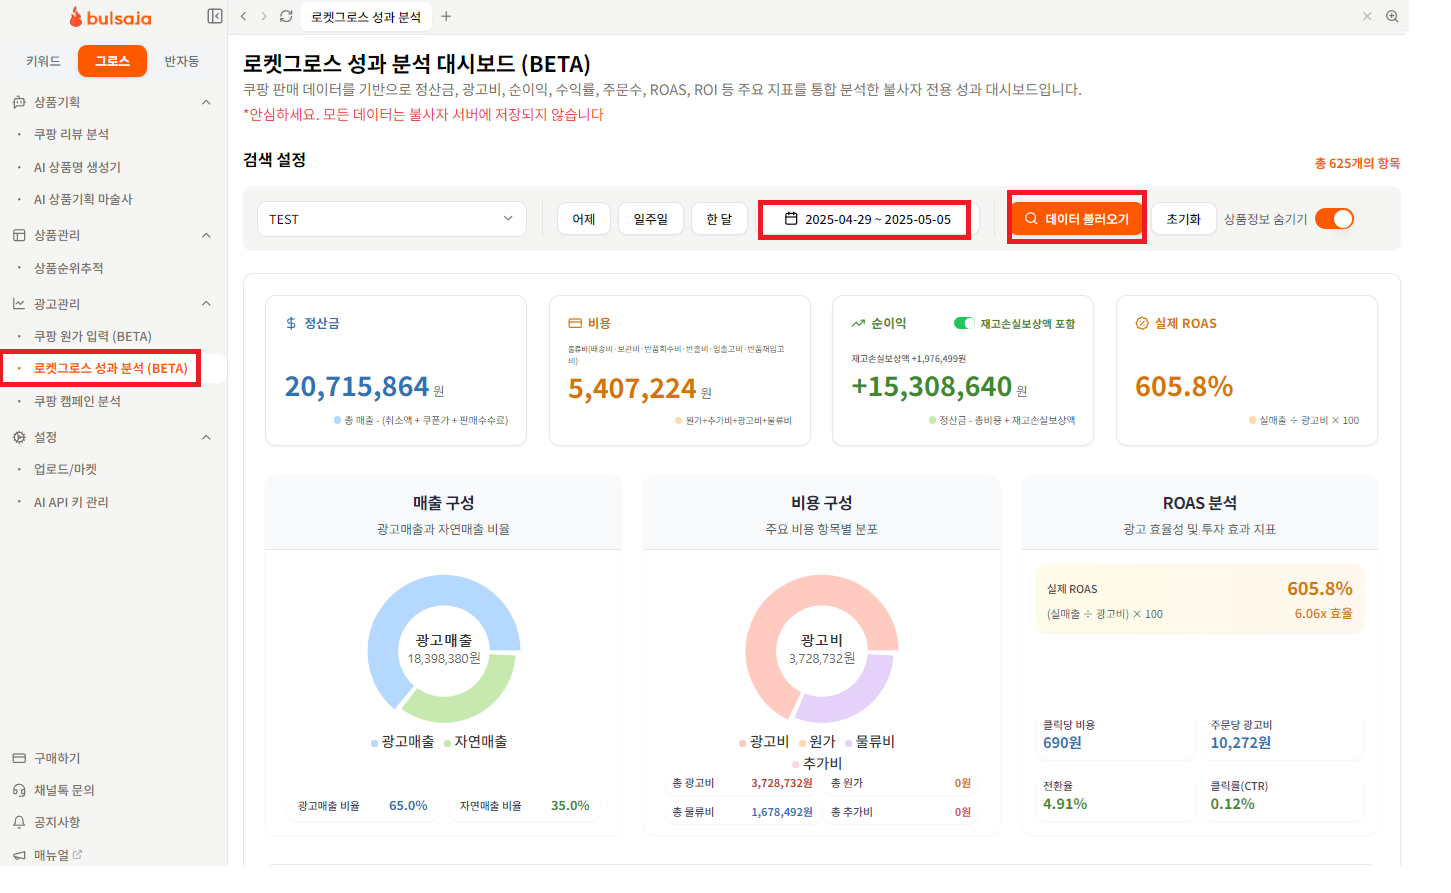
Task: Open the TEST selection dropdown
Action: coord(392,219)
